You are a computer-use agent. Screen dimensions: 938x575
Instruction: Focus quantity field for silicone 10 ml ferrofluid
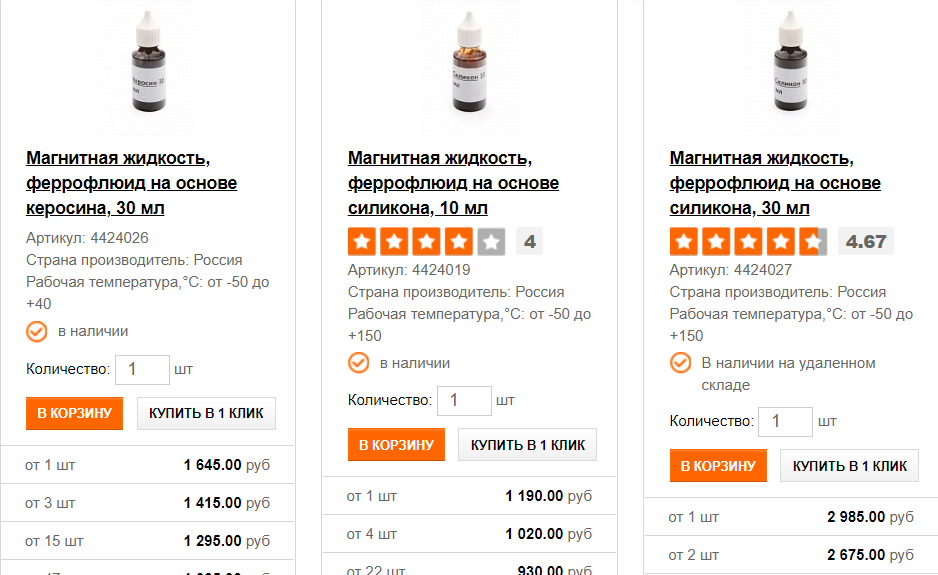pyautogui.click(x=464, y=401)
